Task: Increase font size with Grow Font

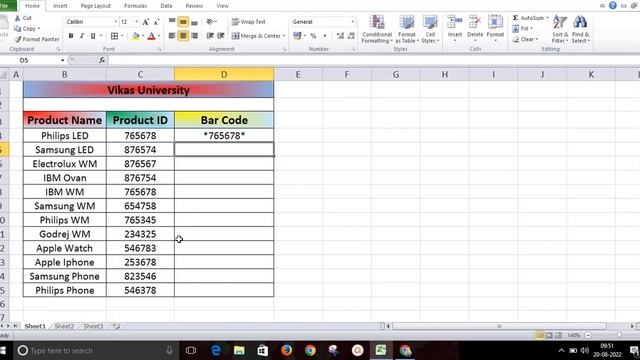Action: 146,22
